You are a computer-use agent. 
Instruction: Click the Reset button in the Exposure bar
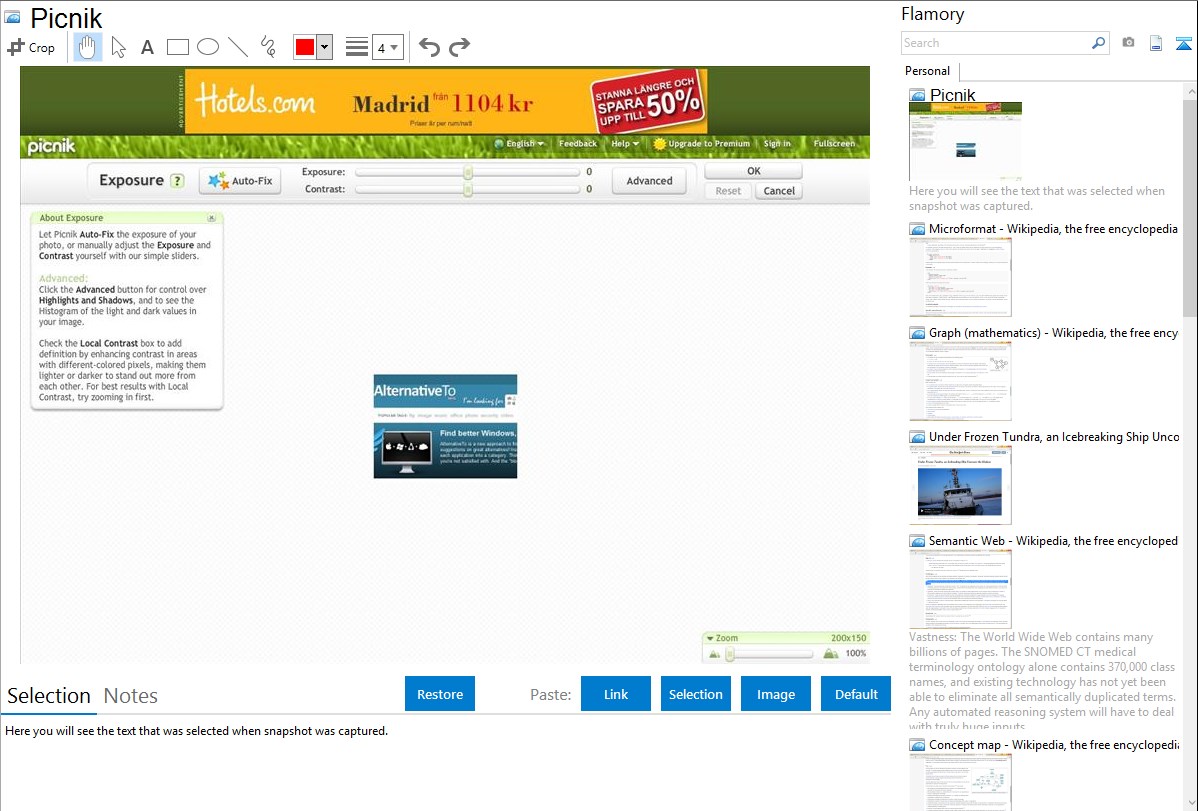point(728,191)
